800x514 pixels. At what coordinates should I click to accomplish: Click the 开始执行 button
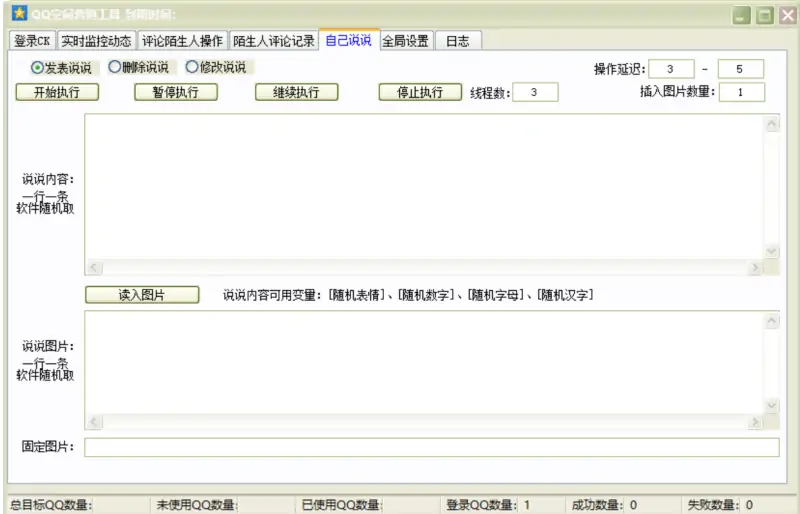57,92
